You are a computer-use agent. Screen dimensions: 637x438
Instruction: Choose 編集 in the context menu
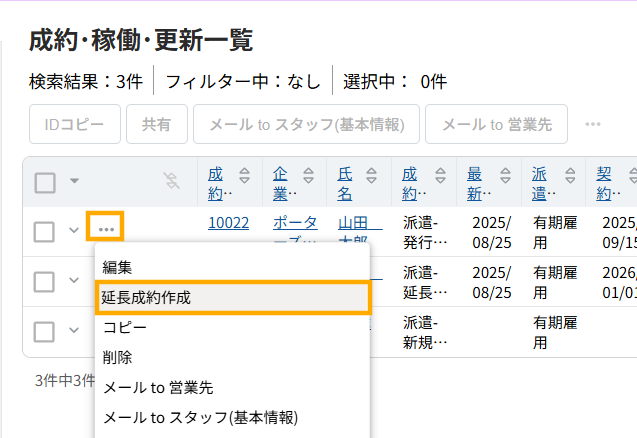coord(118,267)
